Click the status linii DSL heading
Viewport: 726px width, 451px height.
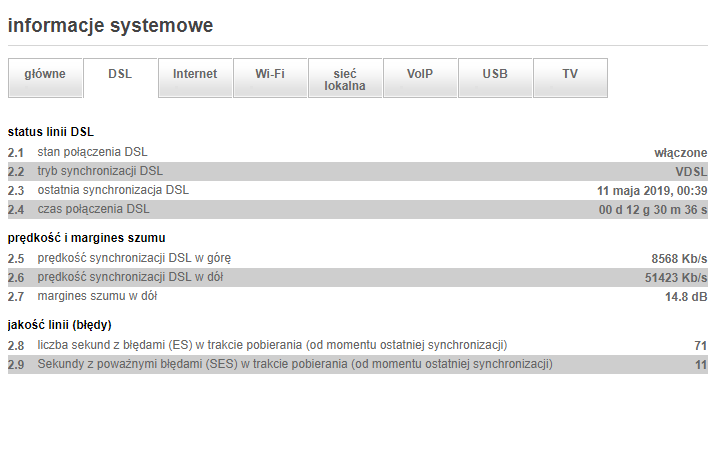pyautogui.click(x=51, y=132)
